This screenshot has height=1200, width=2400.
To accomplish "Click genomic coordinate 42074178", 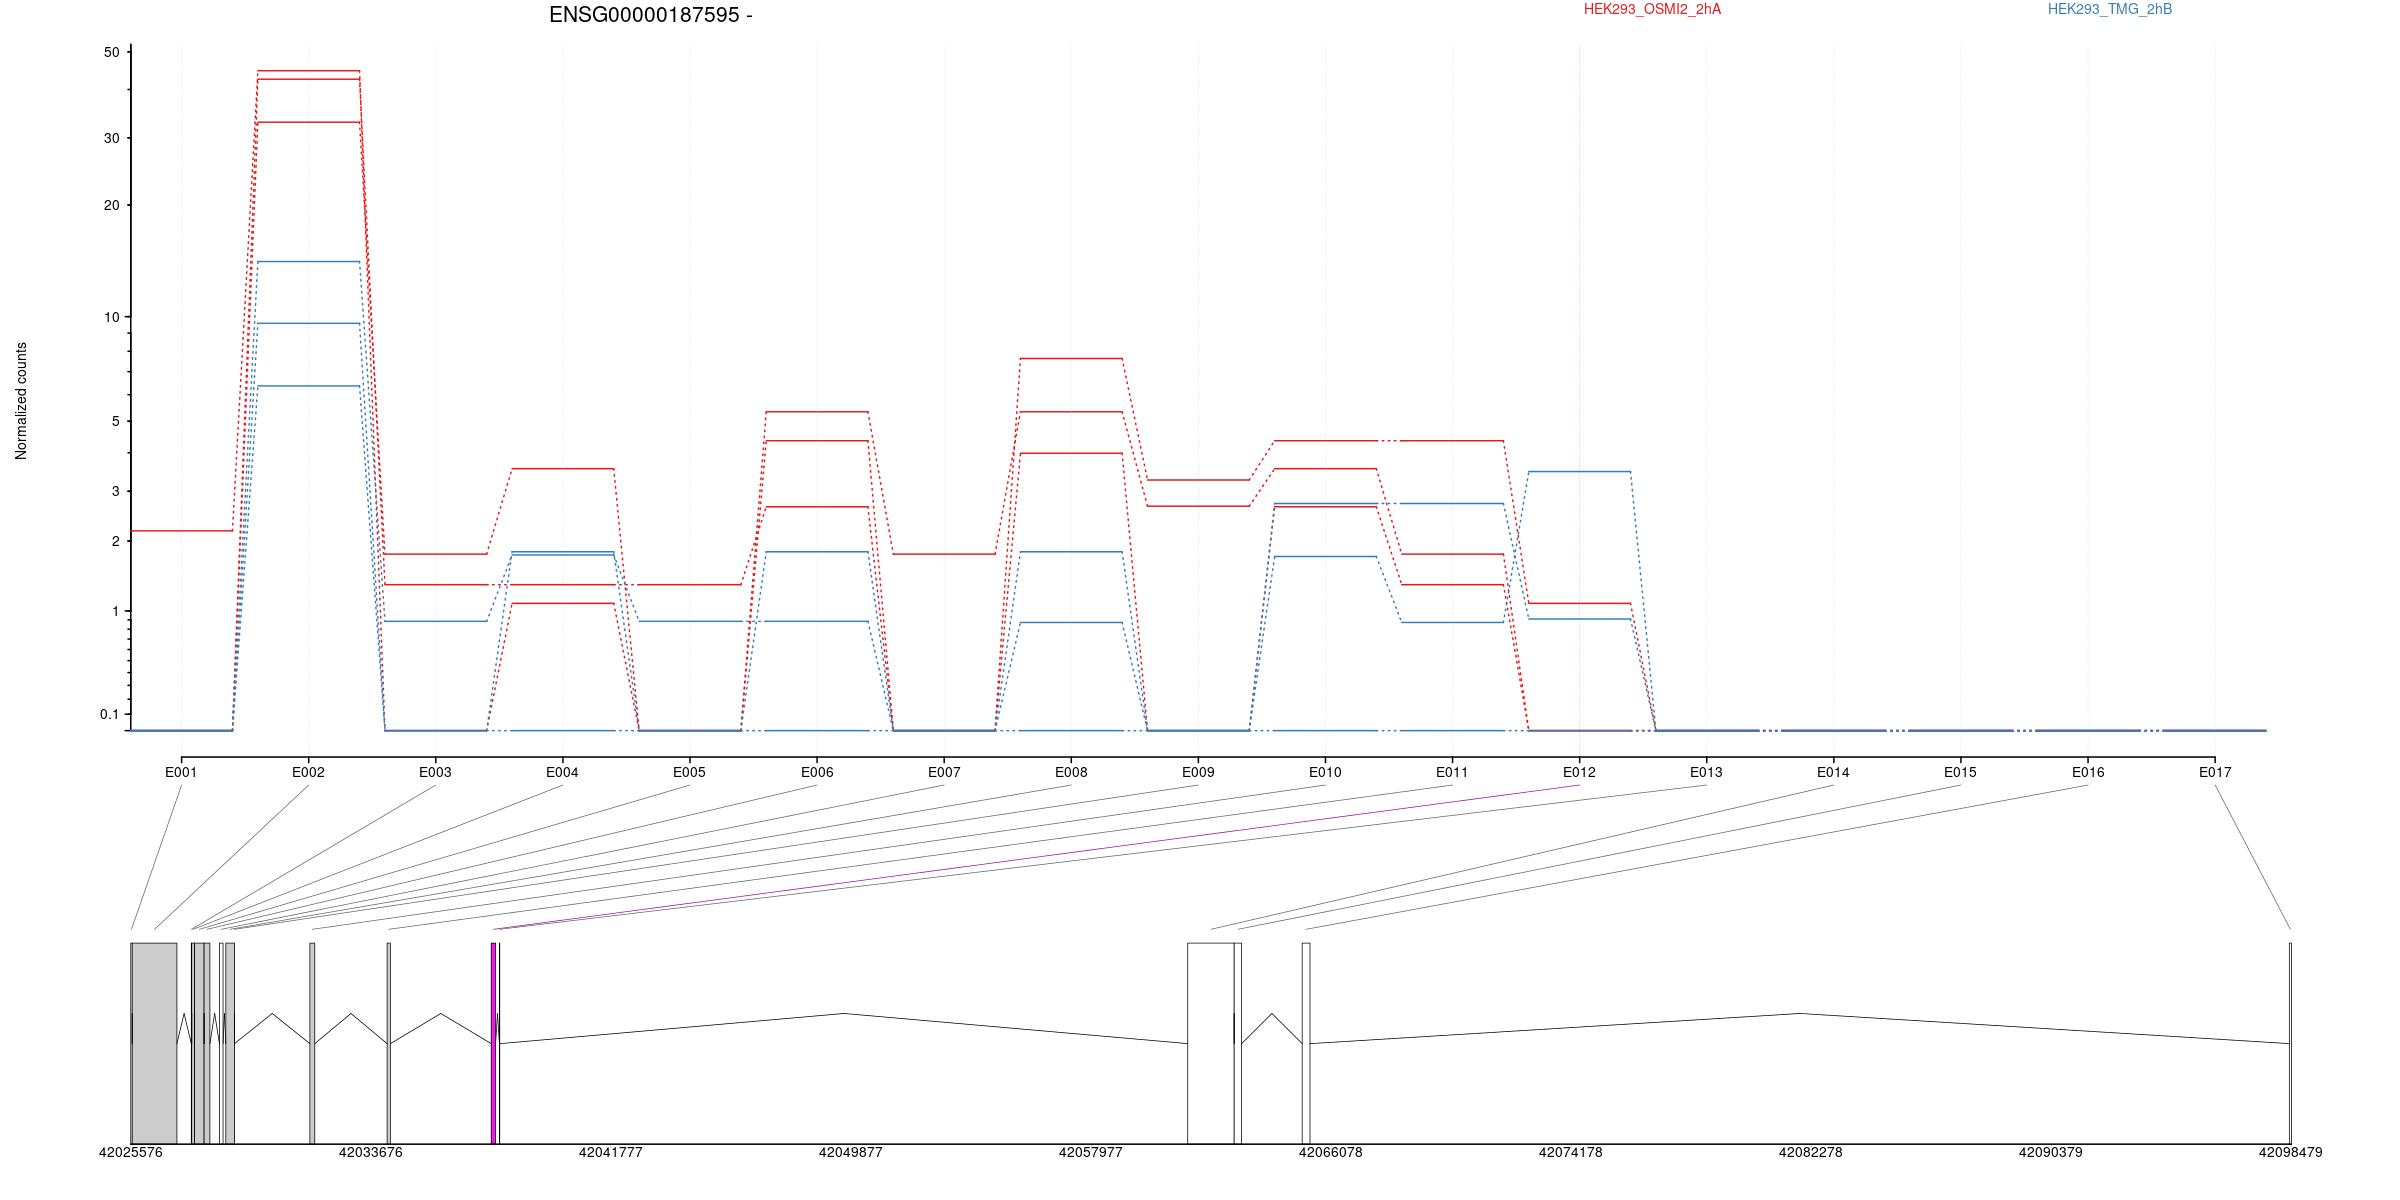I will pos(1571,1152).
